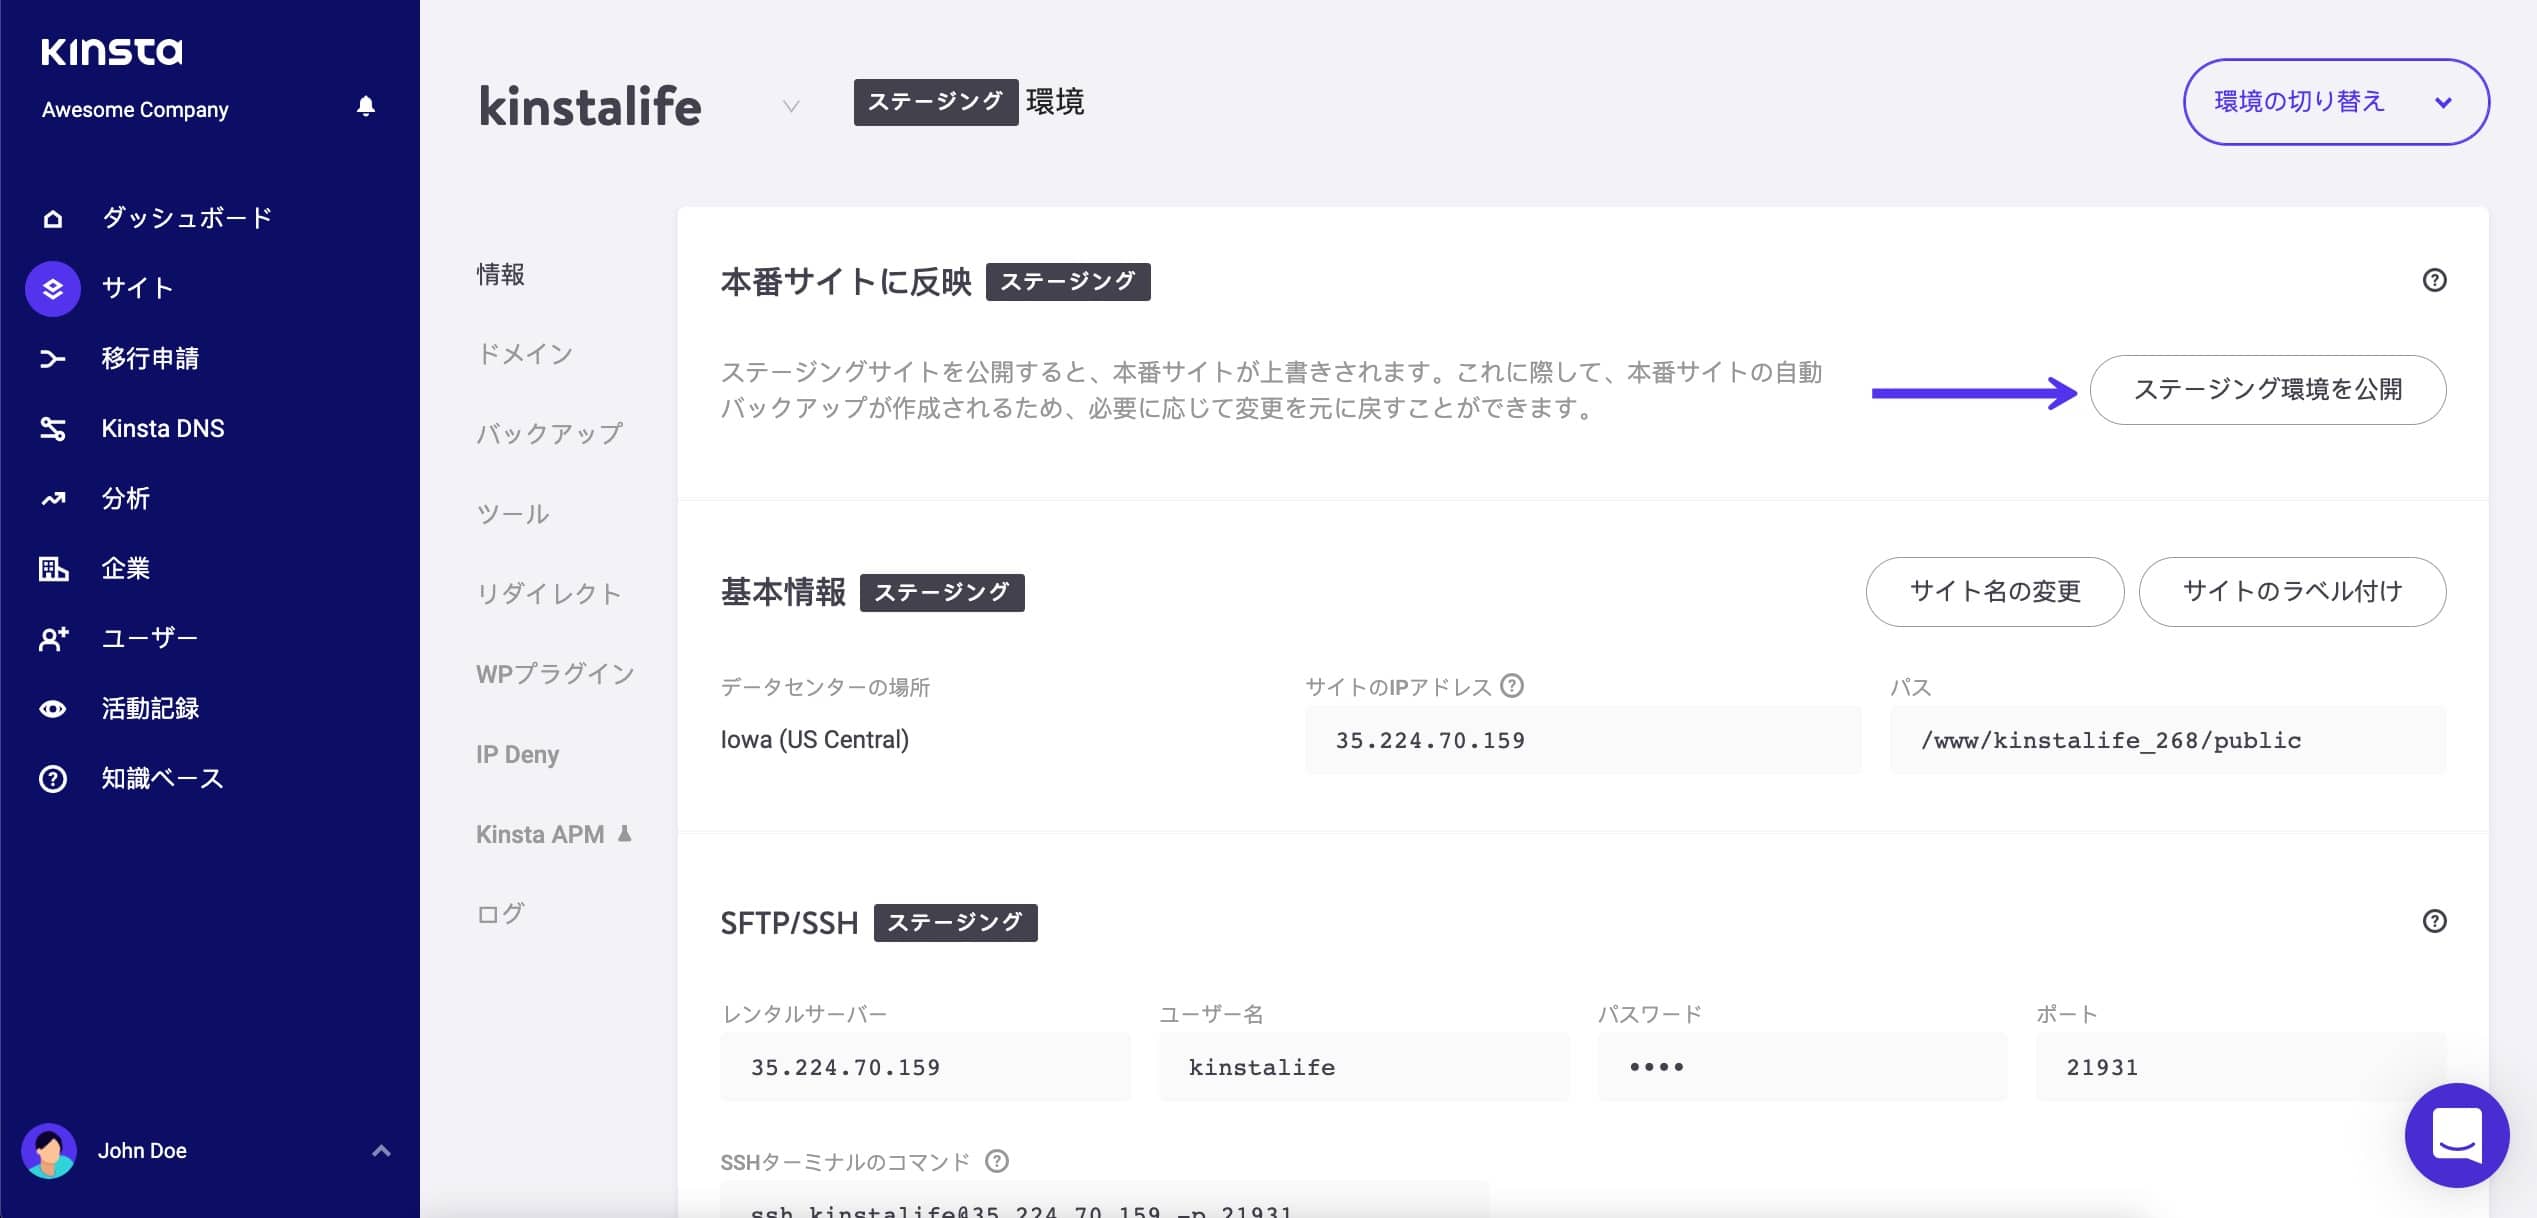Click help icon next to サイトのIPアドレス
The image size is (2537, 1218).
tap(1513, 686)
